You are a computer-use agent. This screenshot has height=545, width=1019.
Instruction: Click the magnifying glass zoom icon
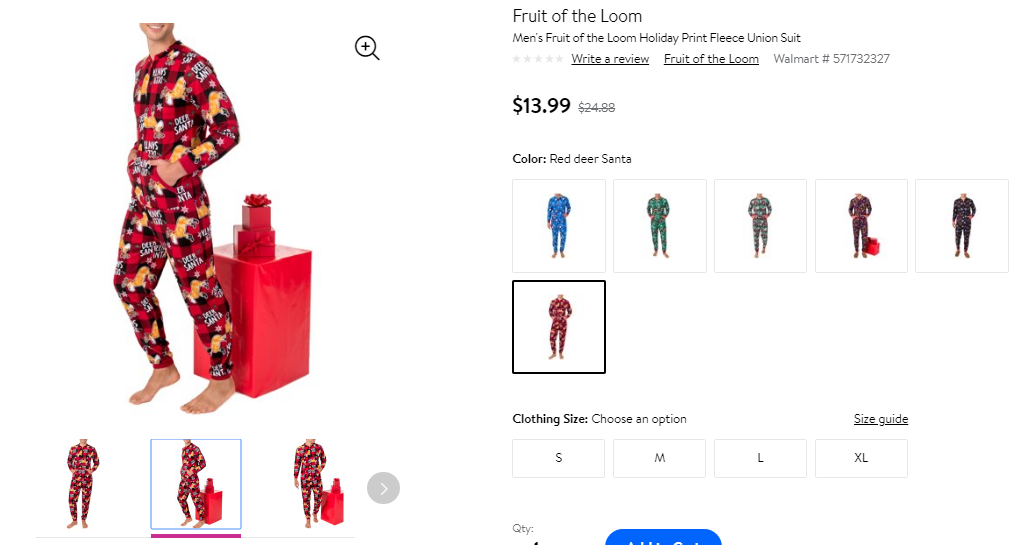[367, 48]
